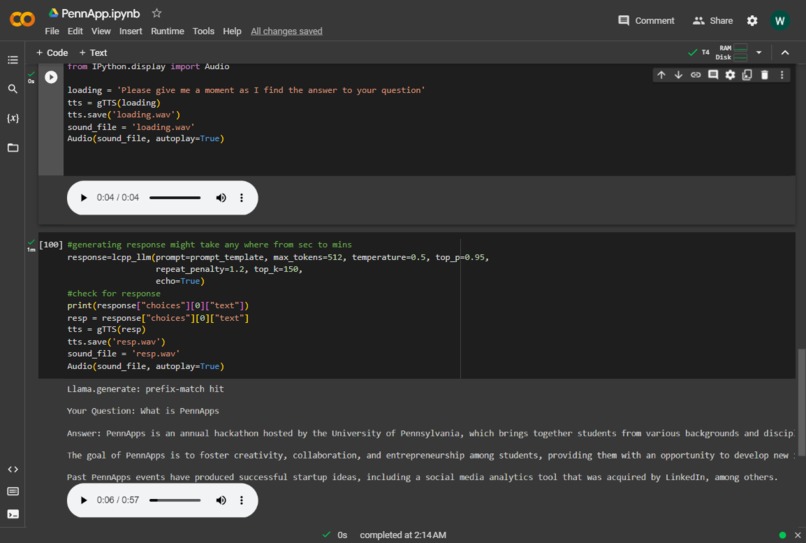Click cell [100] execution count
The image size is (806, 543).
(51, 245)
